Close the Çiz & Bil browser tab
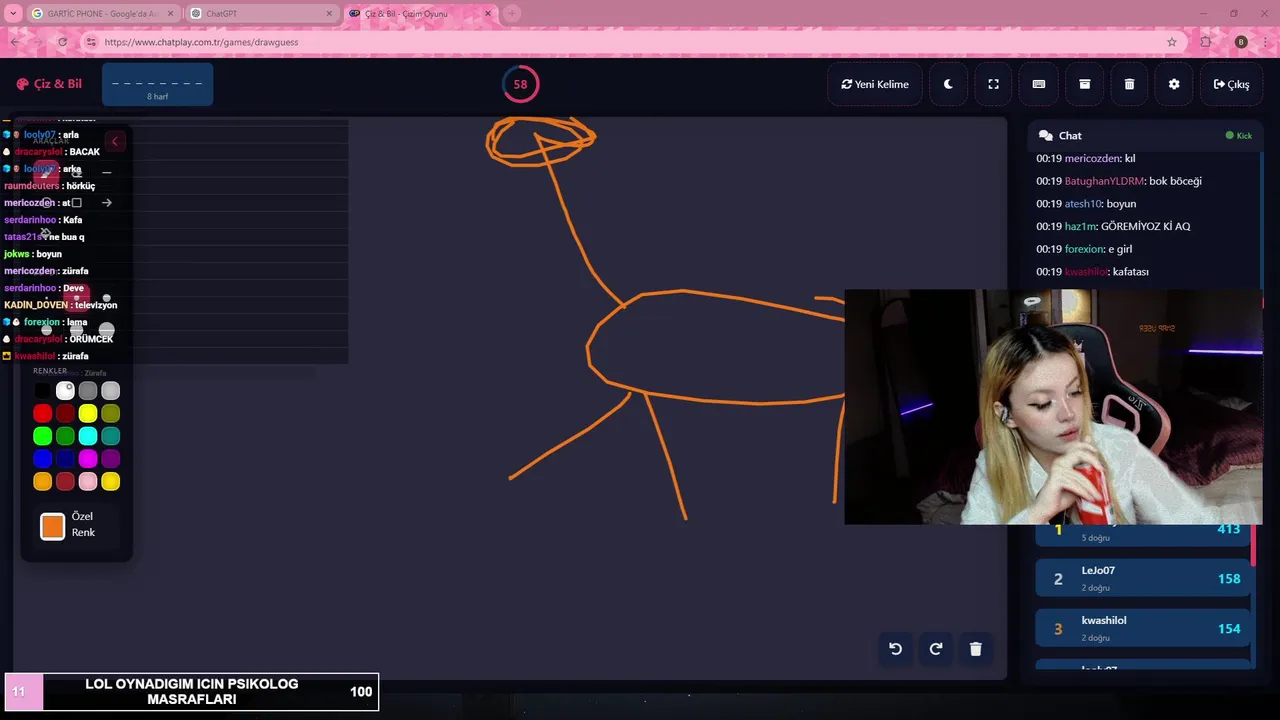 pyautogui.click(x=488, y=14)
